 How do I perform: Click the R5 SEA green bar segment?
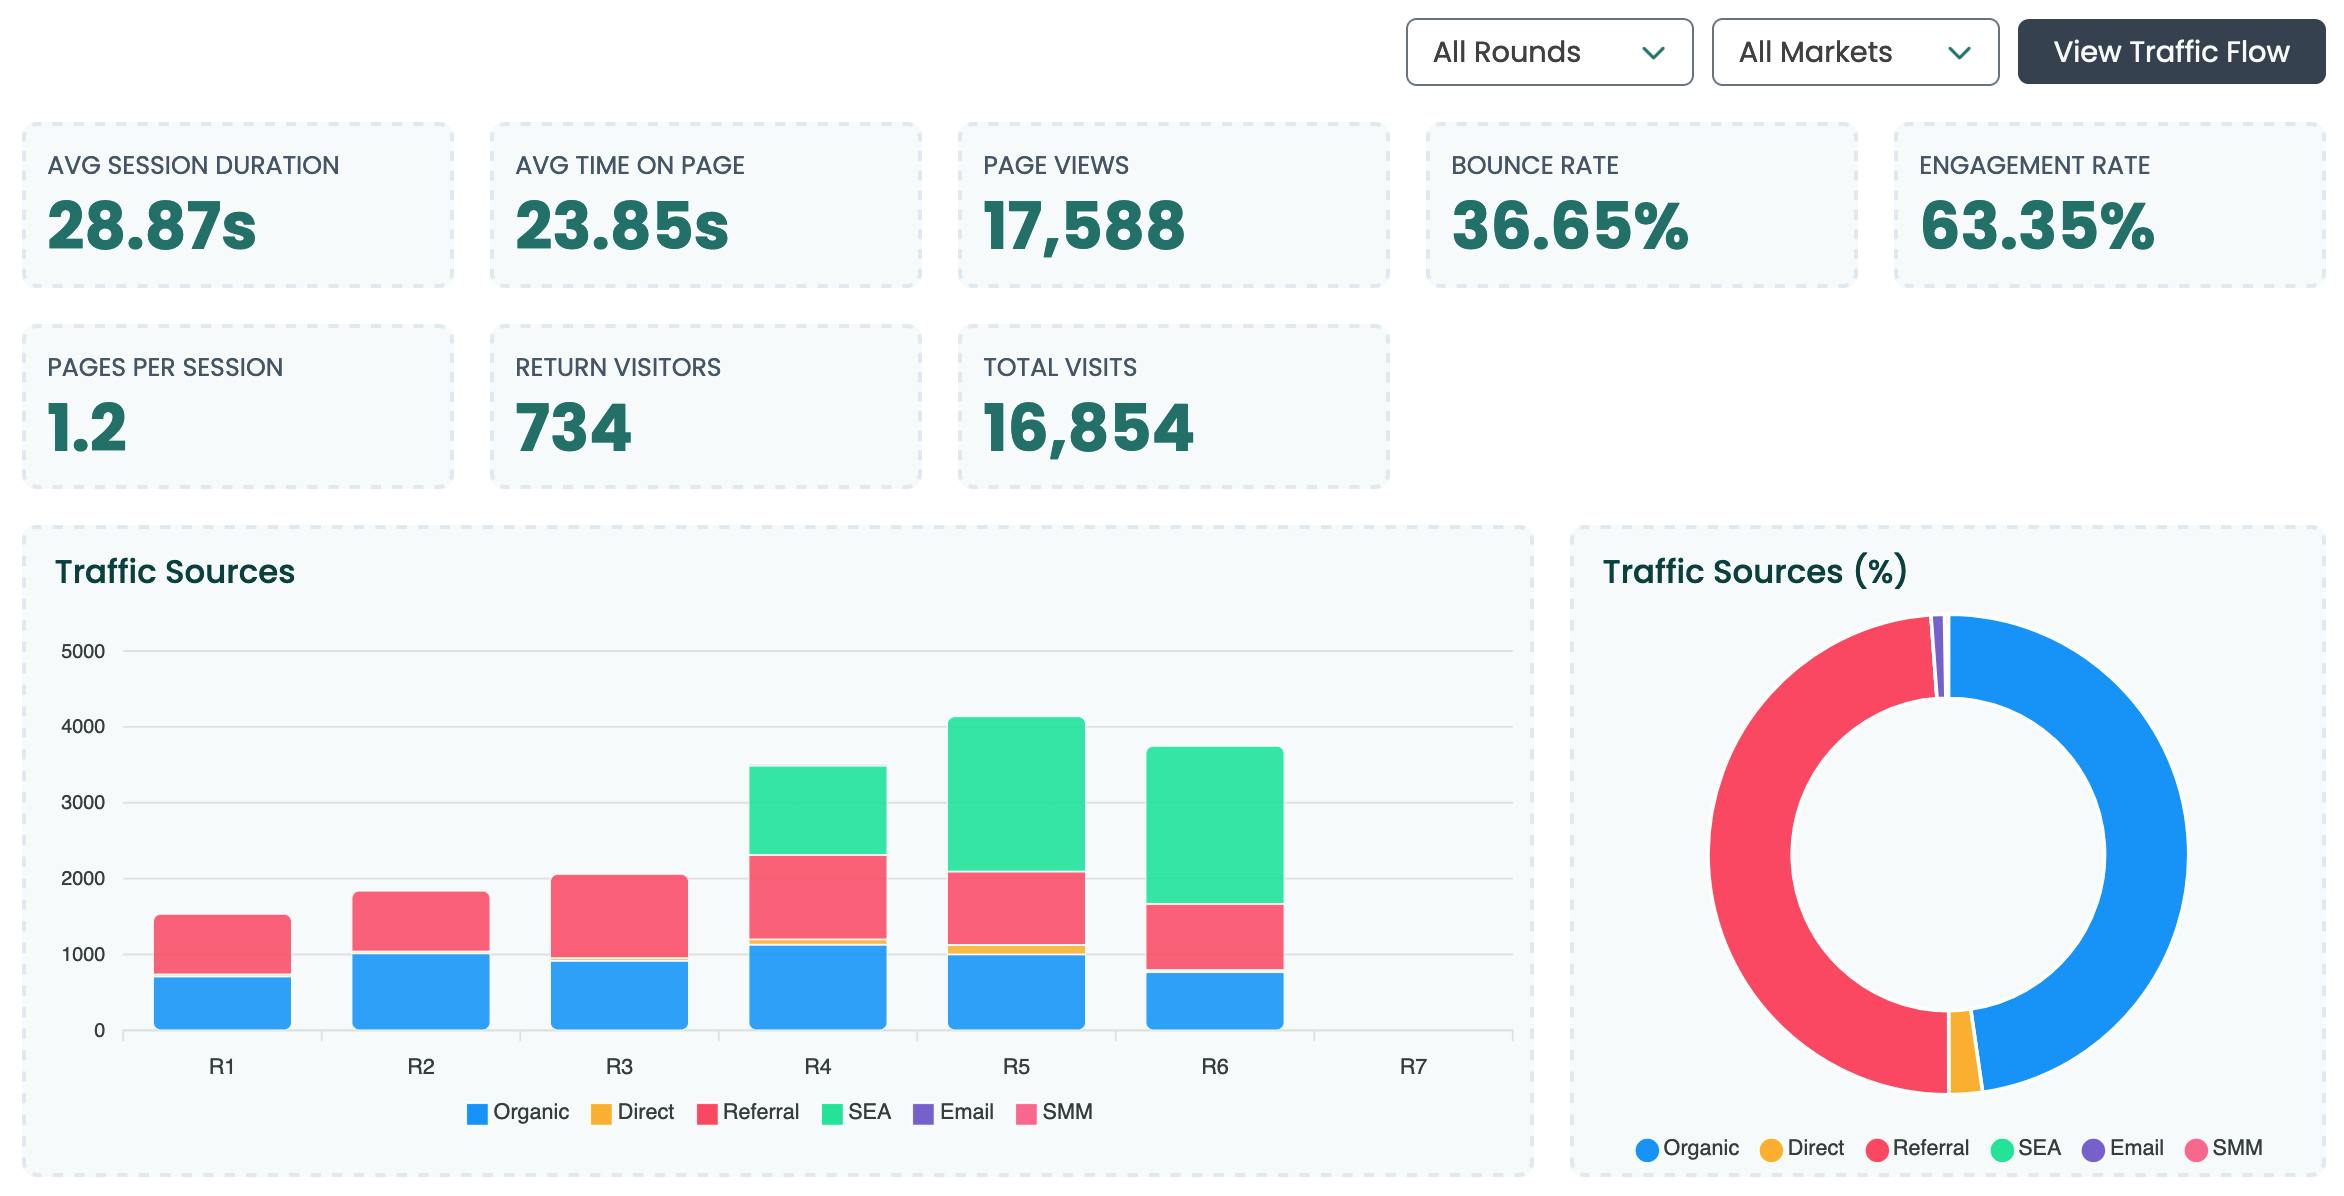click(x=1016, y=794)
